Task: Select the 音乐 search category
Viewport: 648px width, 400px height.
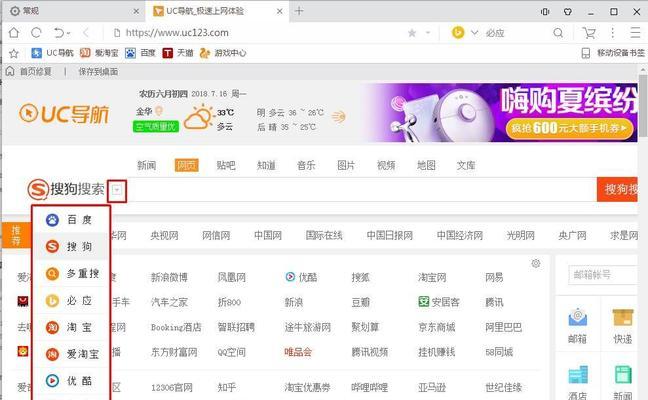Action: 306,165
